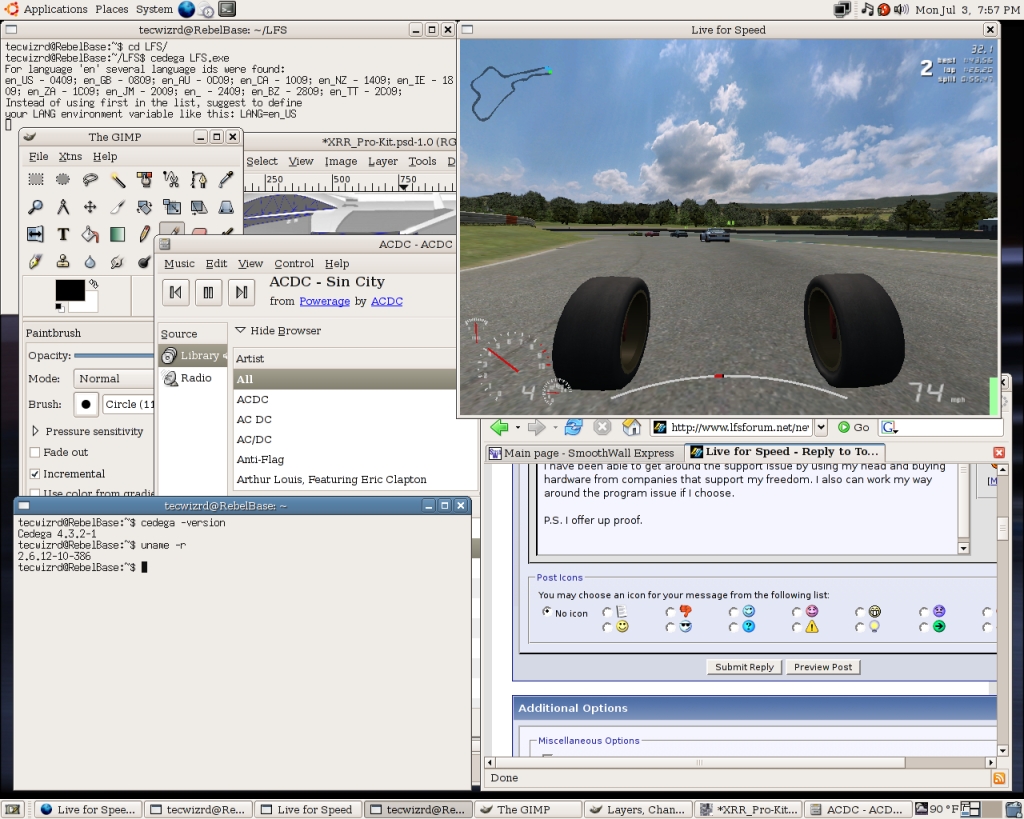Select the Select By Color tool
The width and height of the screenshot is (1024, 819).
pyautogui.click(x=144, y=180)
